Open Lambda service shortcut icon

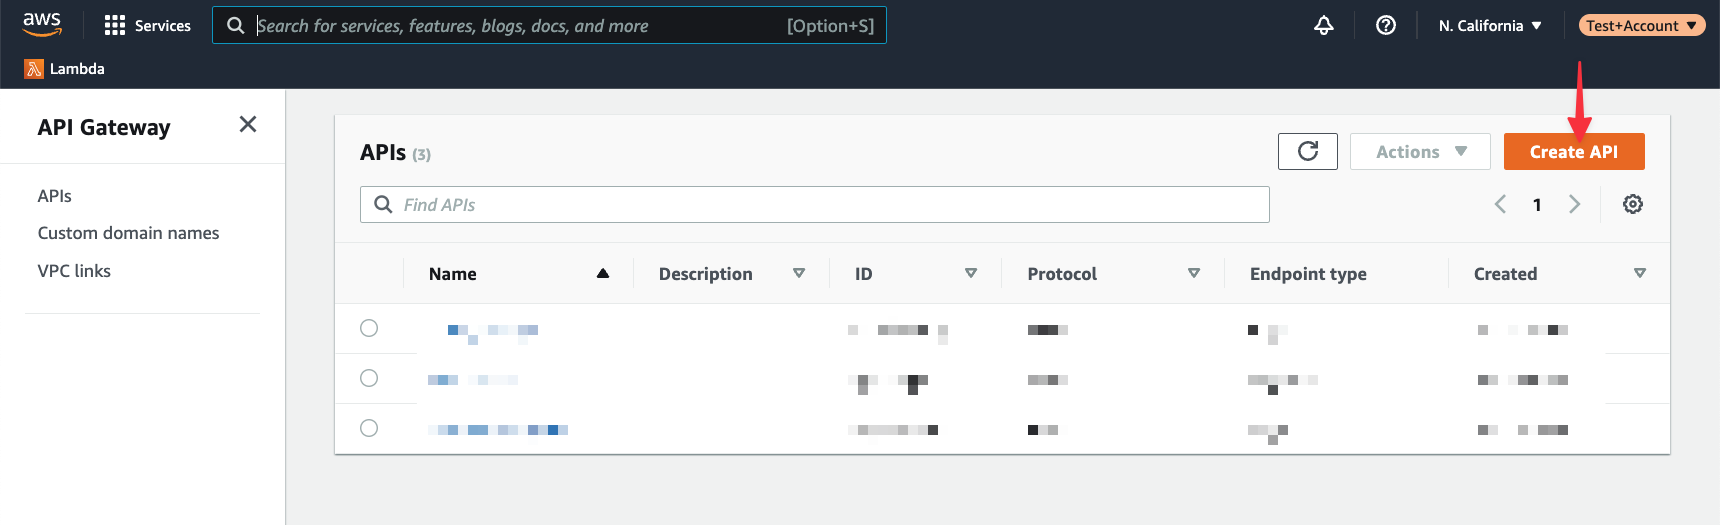[34, 69]
